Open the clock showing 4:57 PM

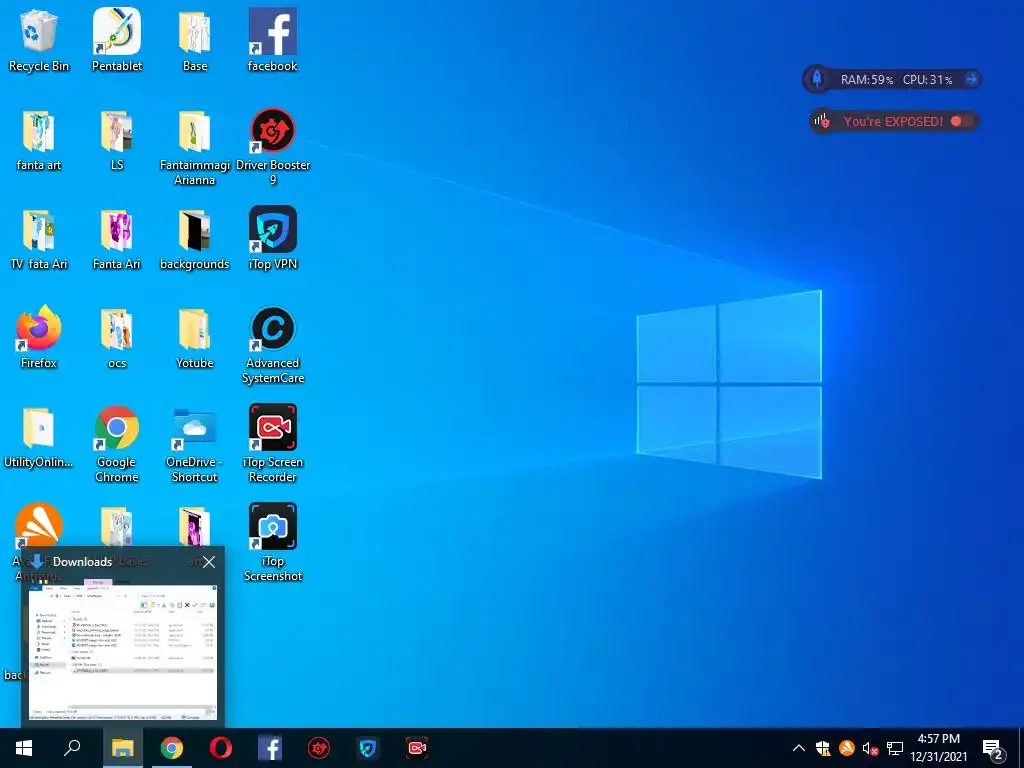pos(938,748)
